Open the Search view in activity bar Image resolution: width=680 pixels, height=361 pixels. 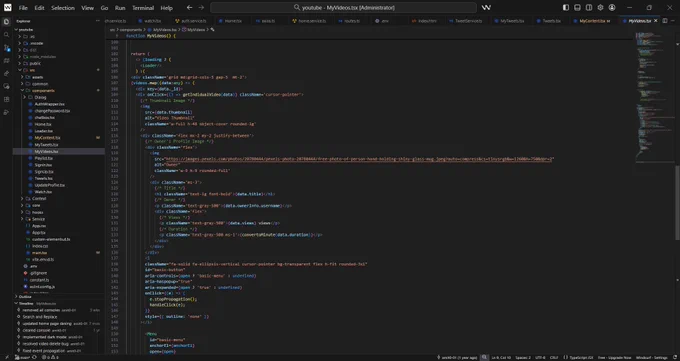coord(6,35)
